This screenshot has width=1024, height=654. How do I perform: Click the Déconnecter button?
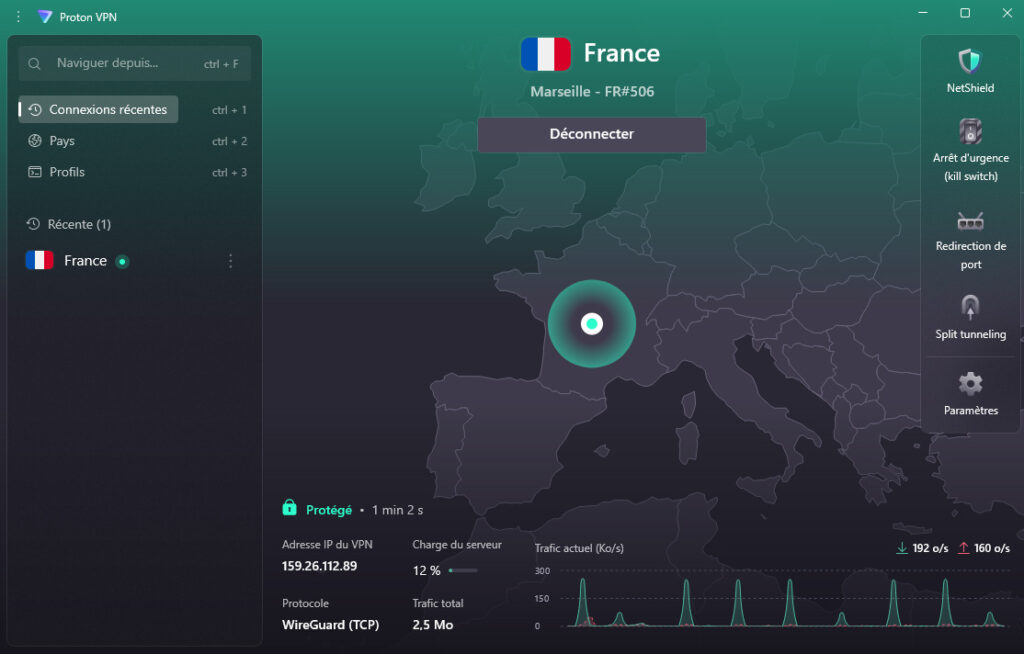coord(591,134)
